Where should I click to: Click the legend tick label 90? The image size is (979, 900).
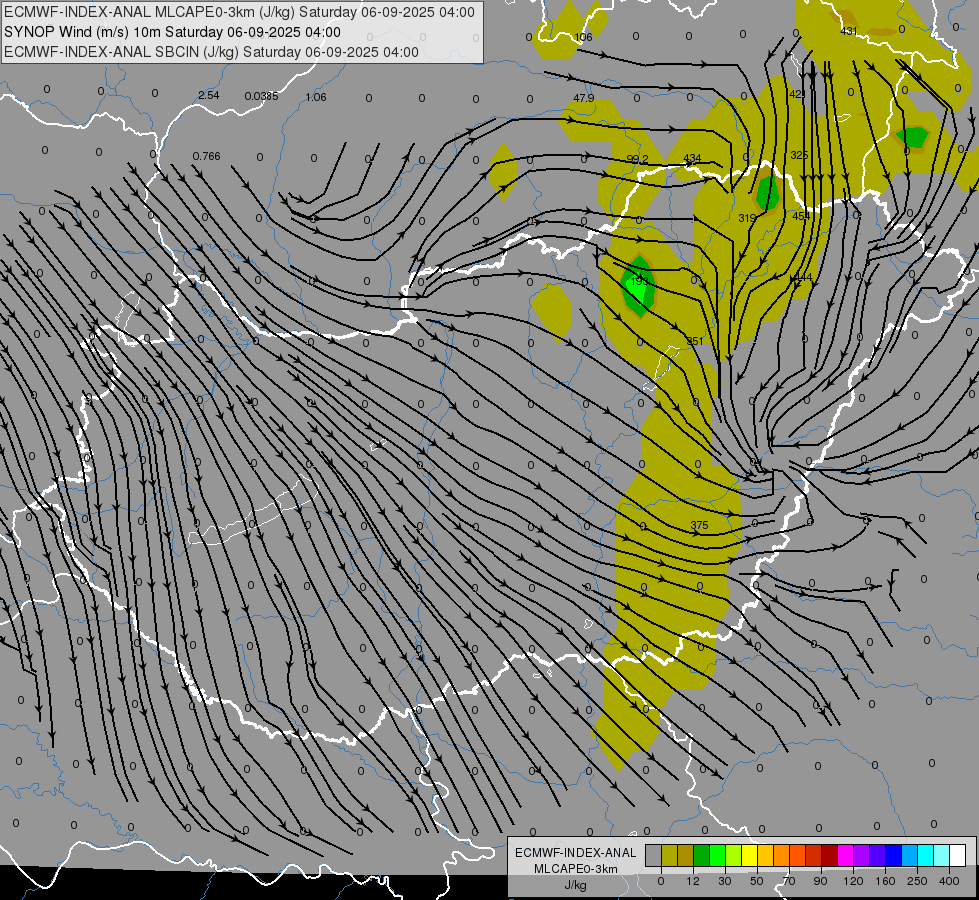(820, 881)
